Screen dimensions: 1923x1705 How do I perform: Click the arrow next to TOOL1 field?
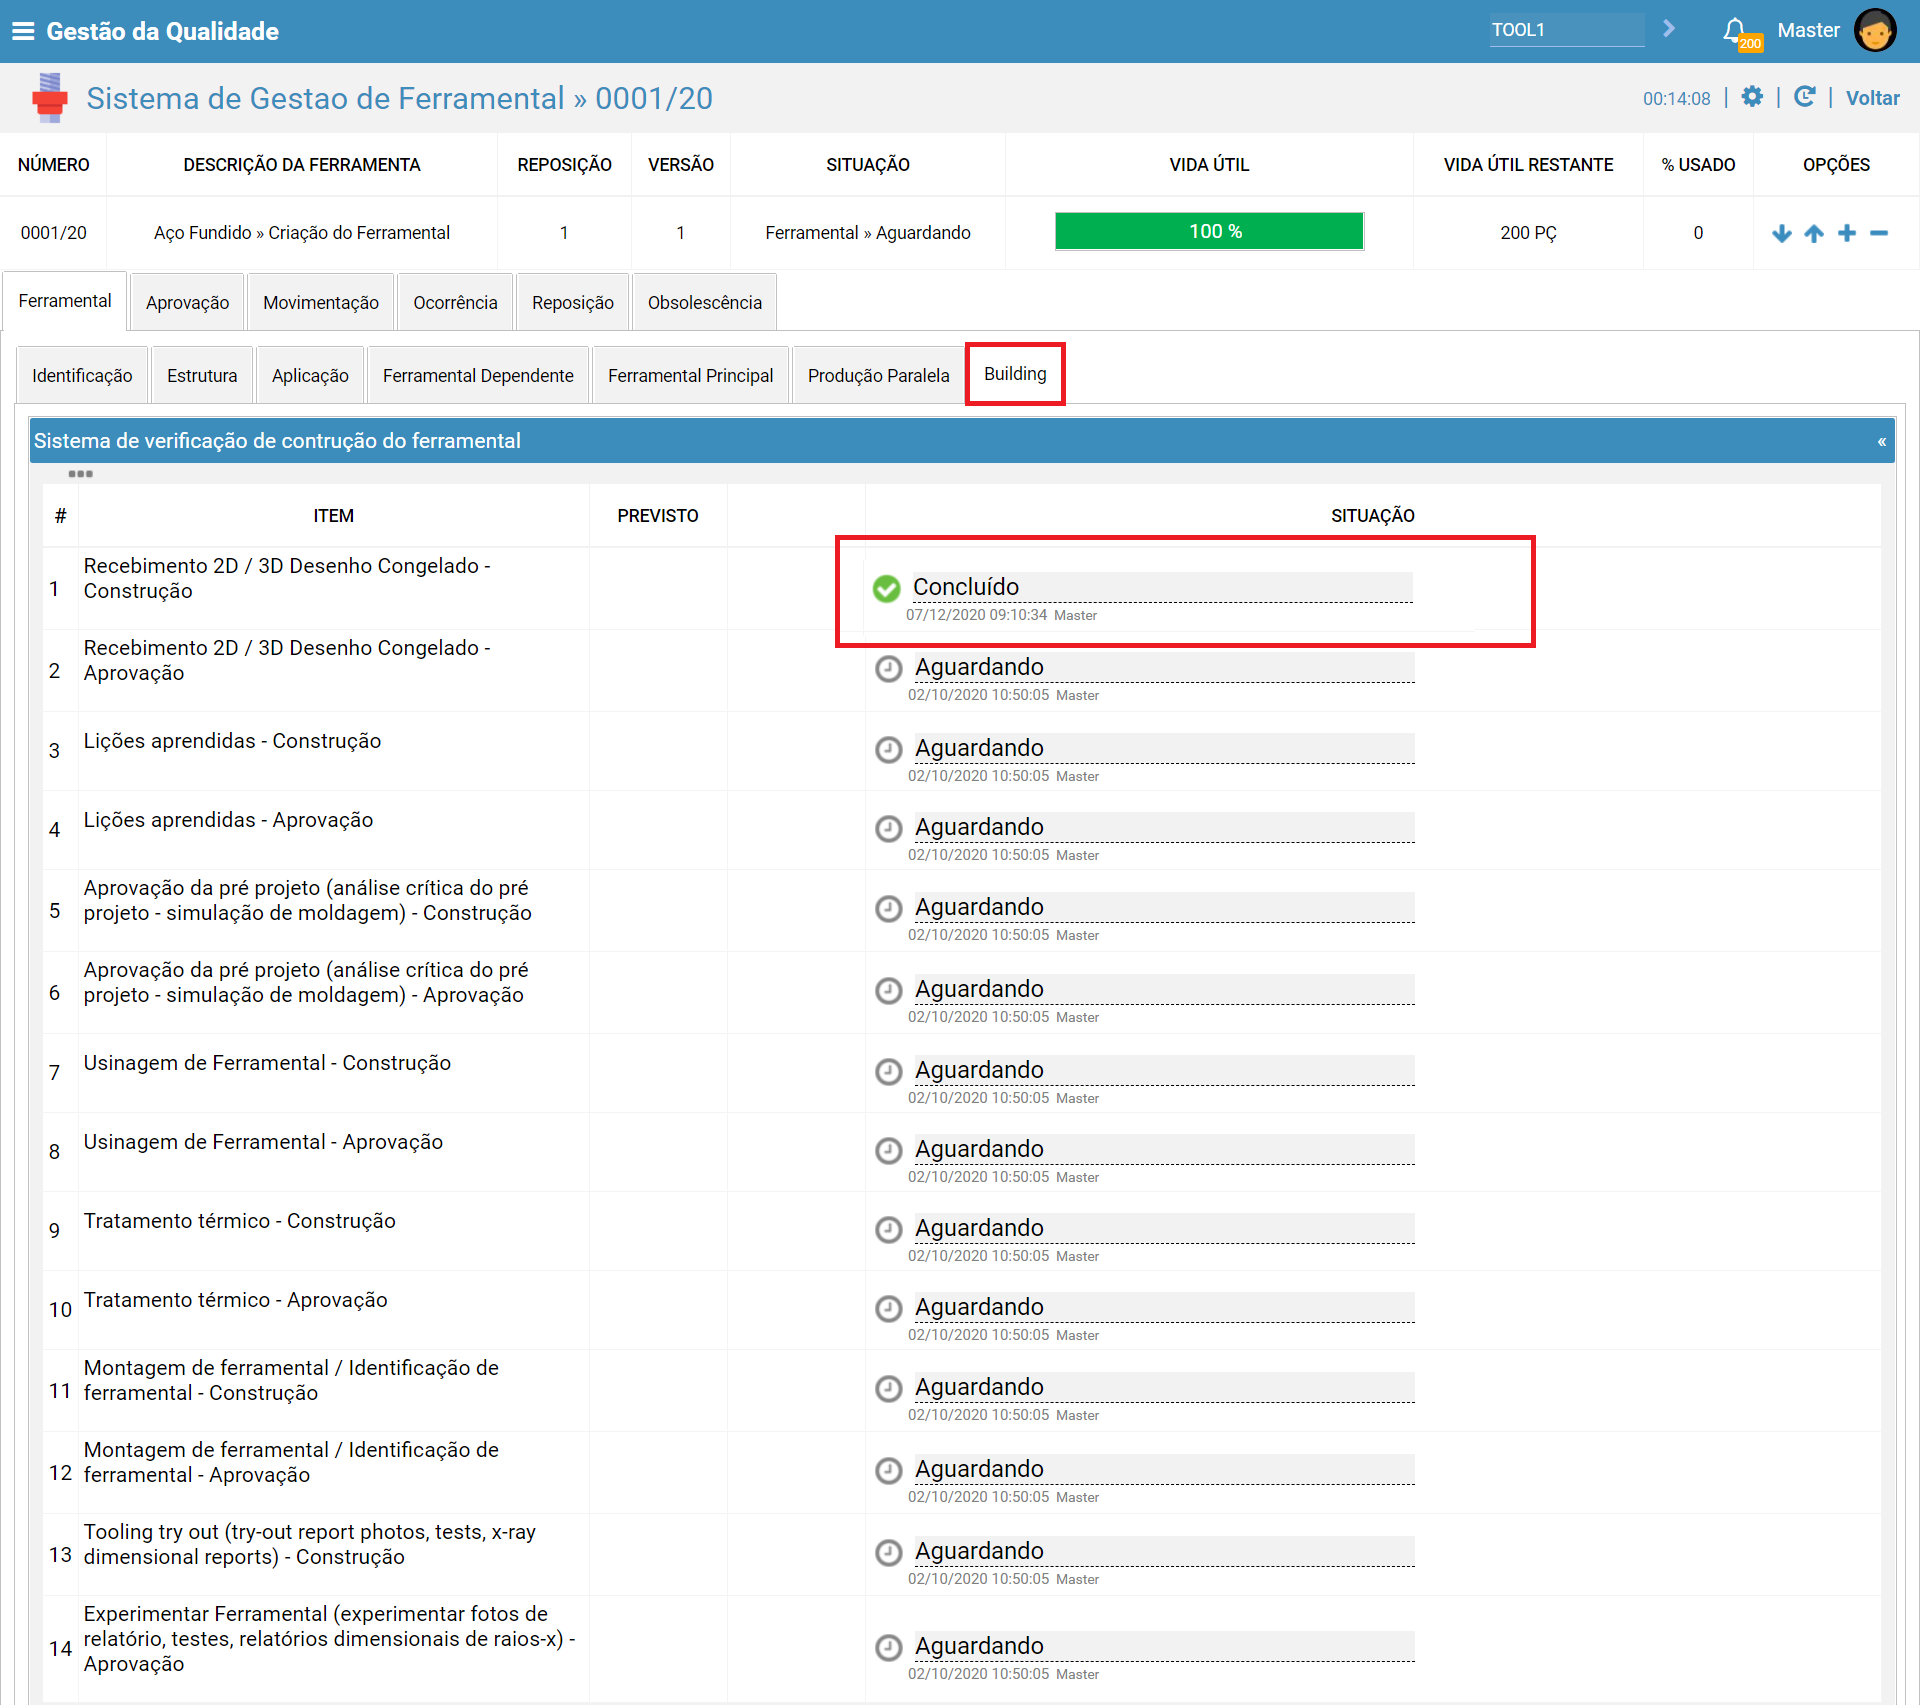pyautogui.click(x=1670, y=29)
